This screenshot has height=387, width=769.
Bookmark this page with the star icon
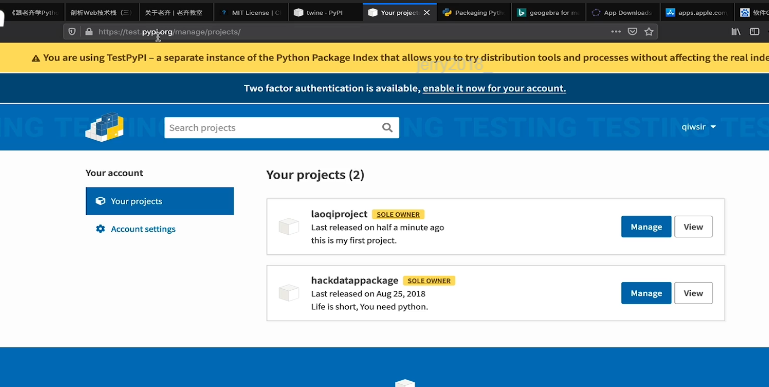click(649, 31)
